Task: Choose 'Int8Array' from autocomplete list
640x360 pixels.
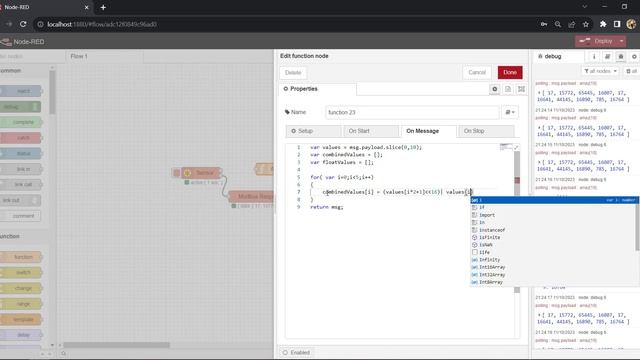Action: coord(553,282)
